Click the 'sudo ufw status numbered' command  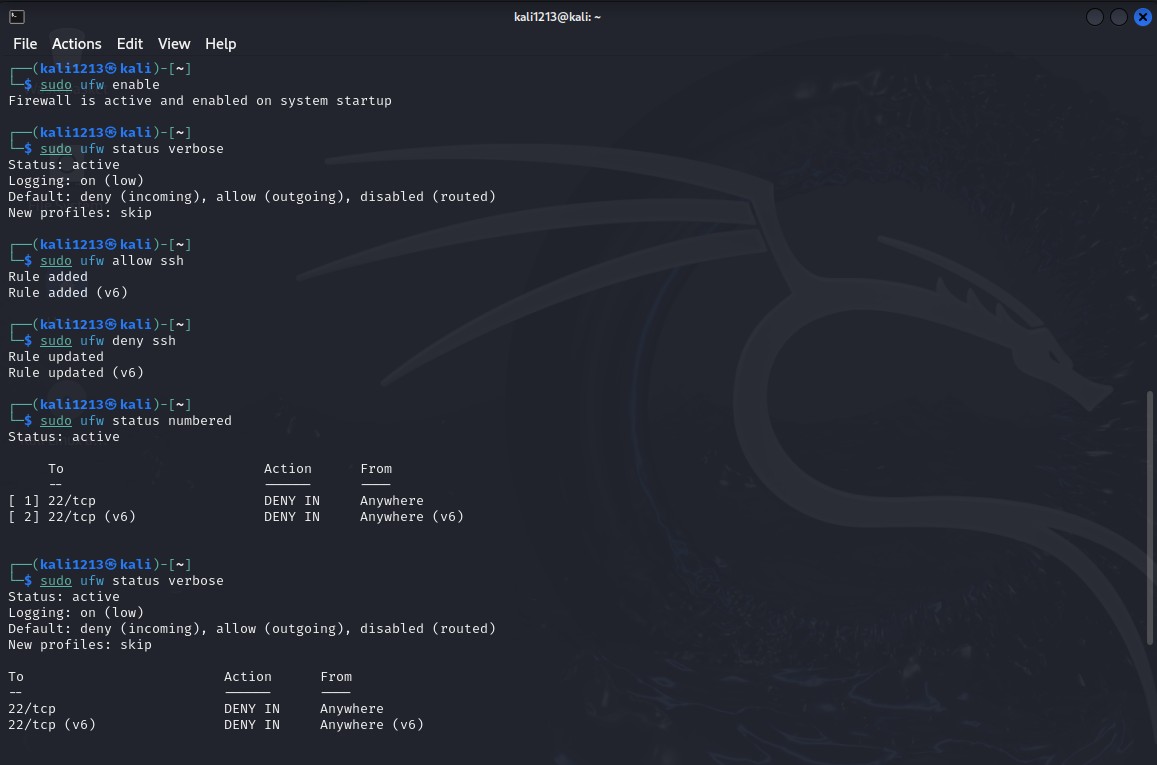tap(135, 421)
